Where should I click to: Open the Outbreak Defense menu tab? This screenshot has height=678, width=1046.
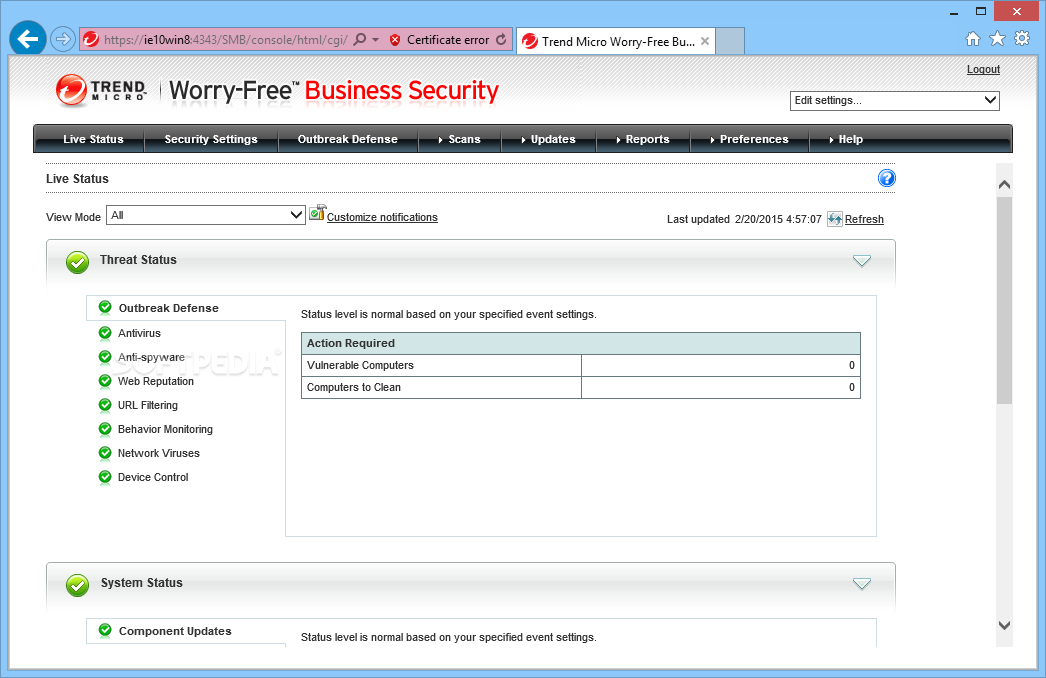[x=348, y=139]
